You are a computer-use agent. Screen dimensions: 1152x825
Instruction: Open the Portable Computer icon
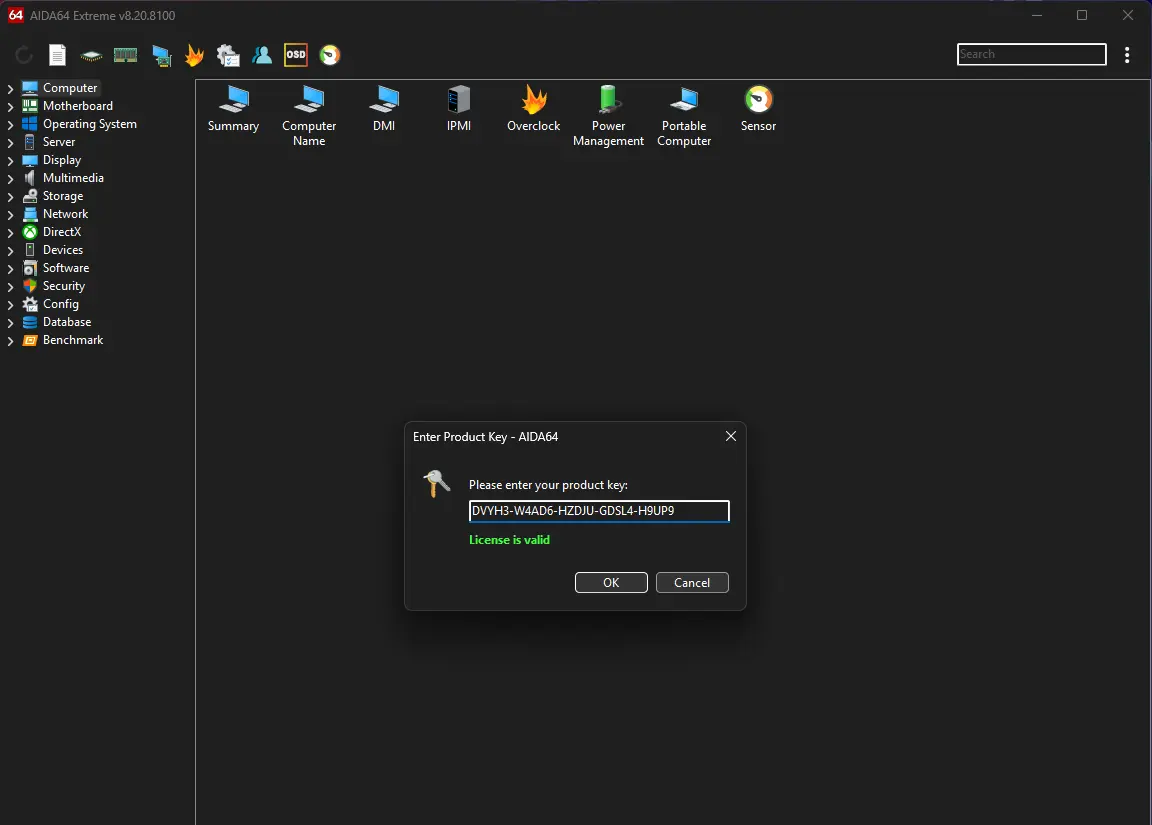(684, 116)
